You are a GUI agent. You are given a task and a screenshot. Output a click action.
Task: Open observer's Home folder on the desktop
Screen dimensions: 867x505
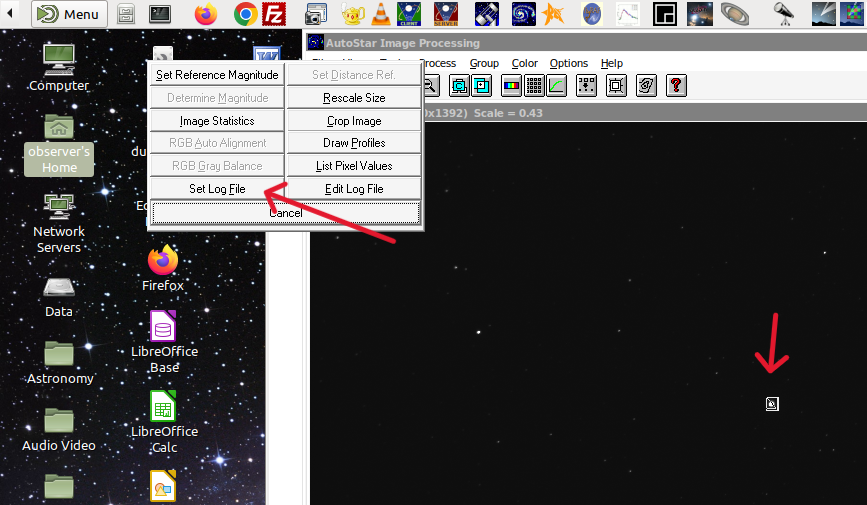(x=59, y=145)
